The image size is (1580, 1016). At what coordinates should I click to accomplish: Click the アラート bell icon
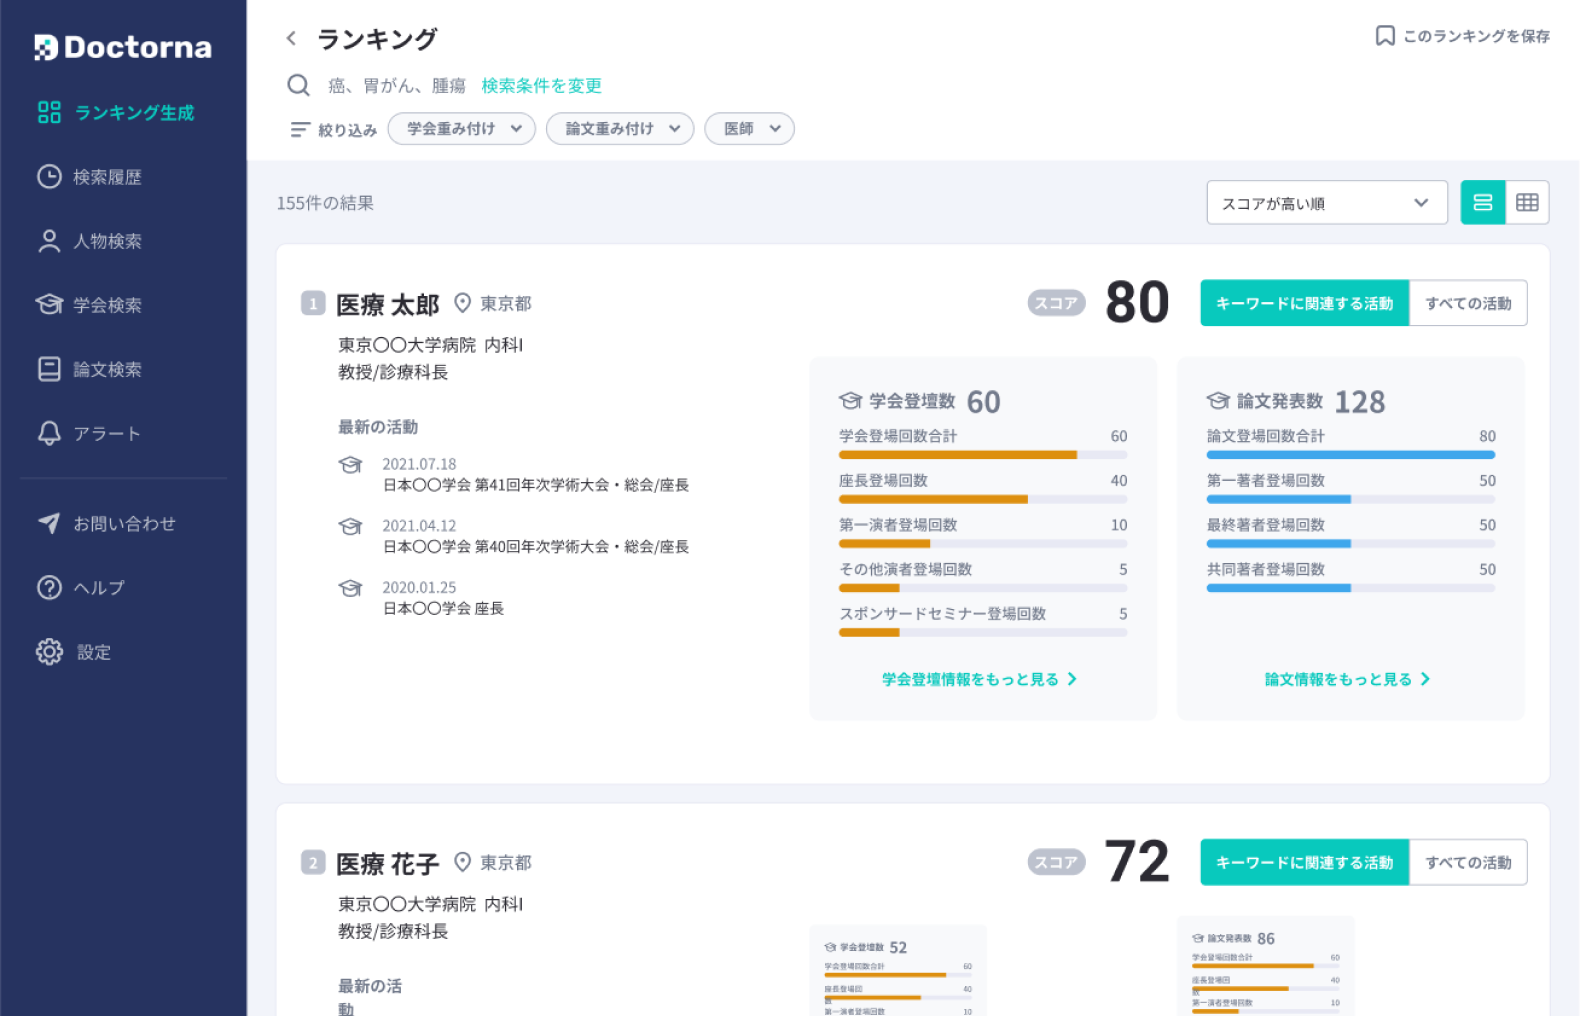click(49, 433)
